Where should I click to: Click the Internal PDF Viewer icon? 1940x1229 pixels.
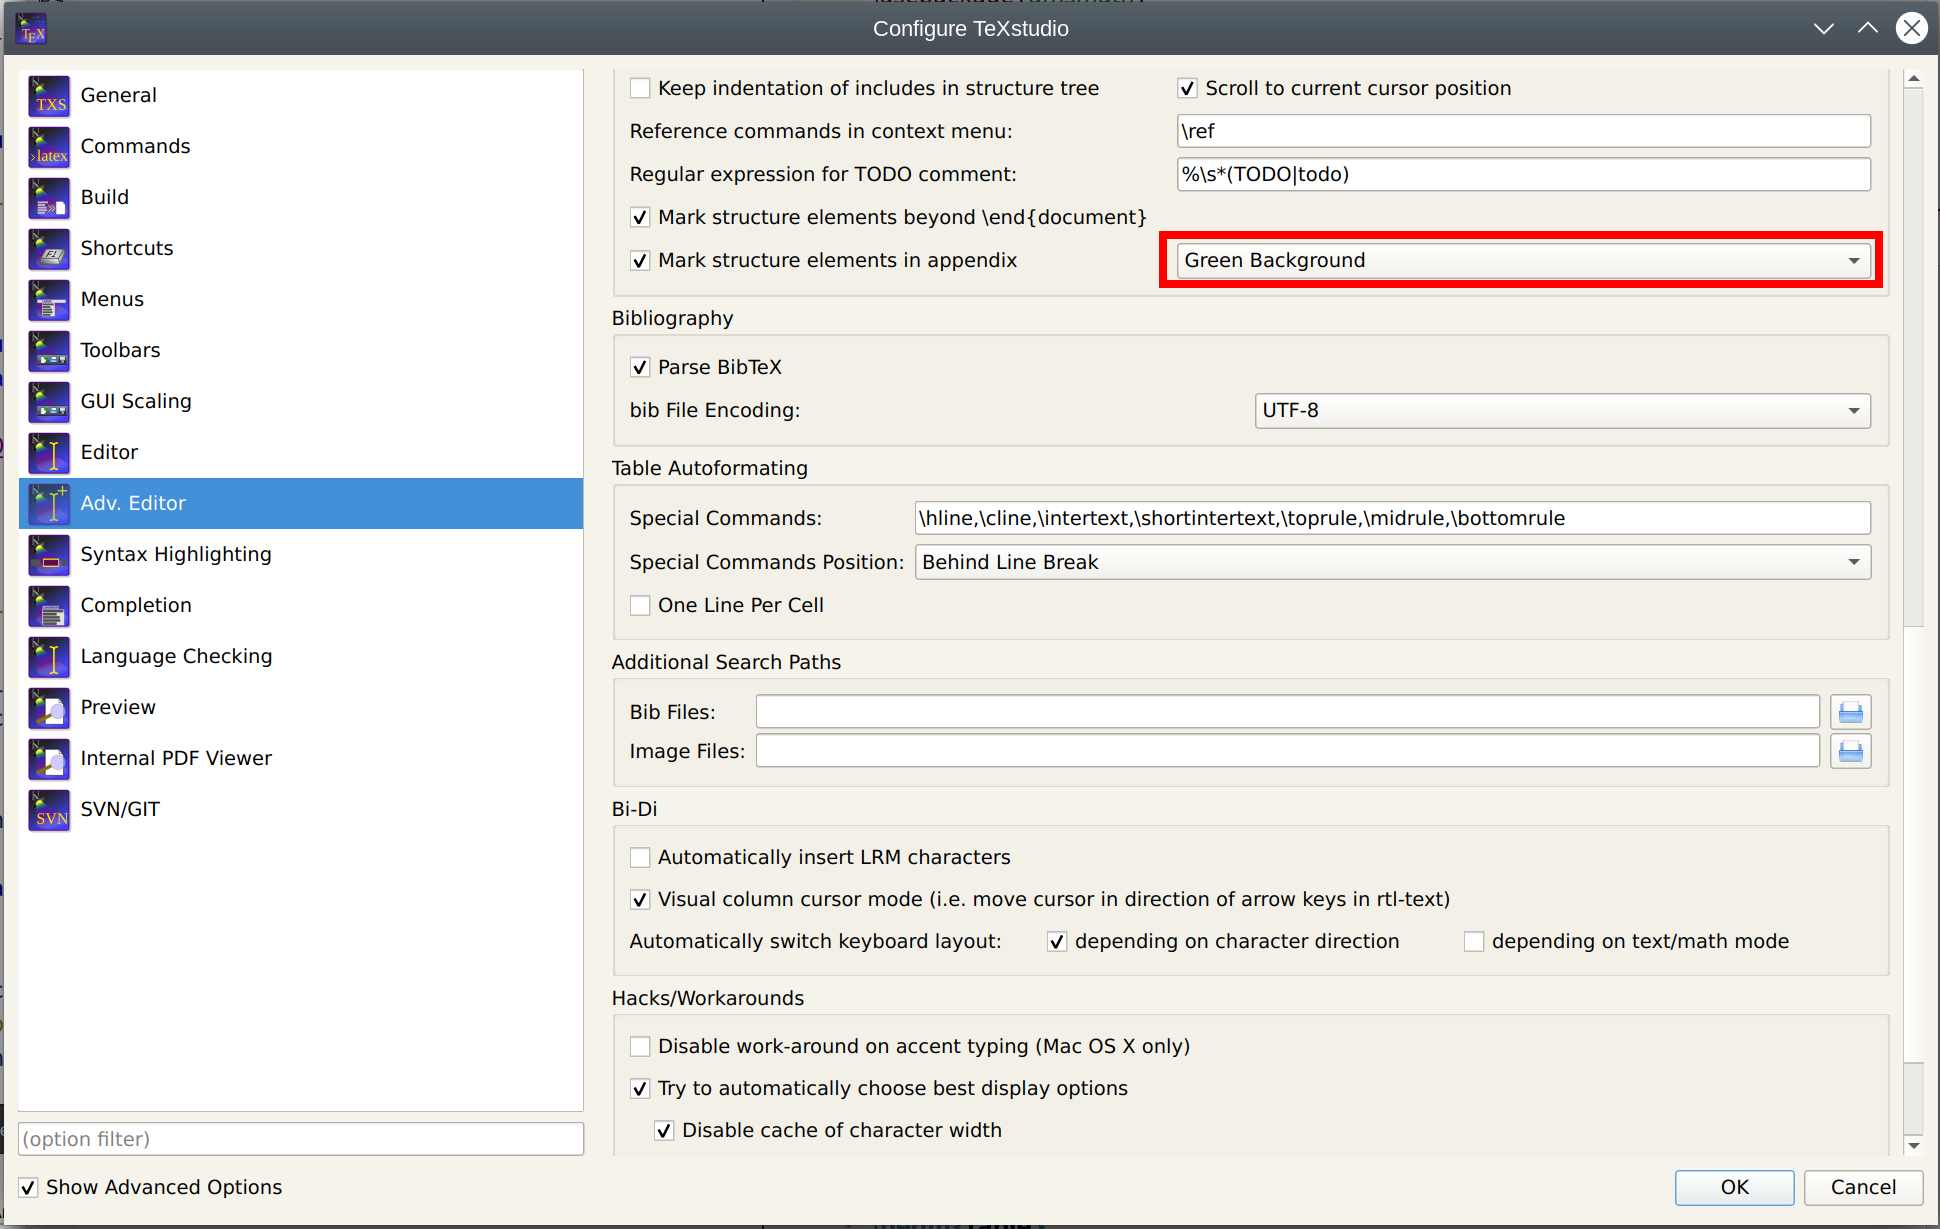pos(49,759)
